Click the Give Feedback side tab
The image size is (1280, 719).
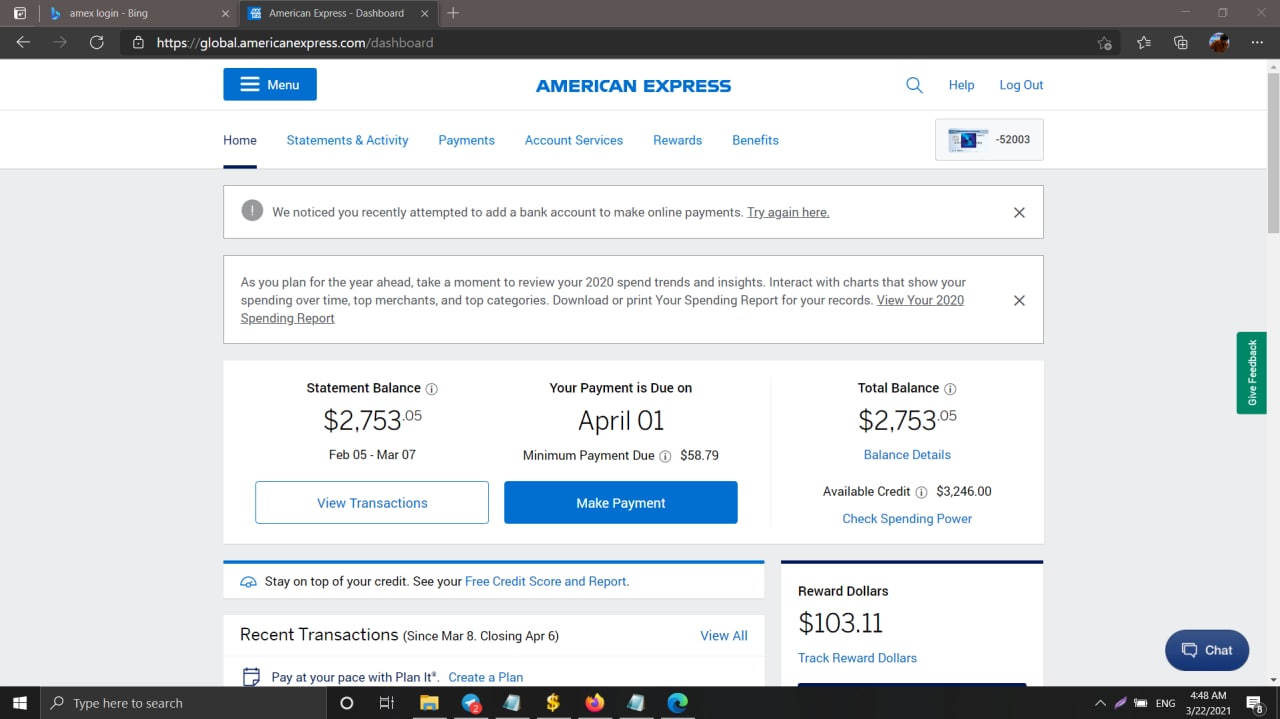[1251, 373]
